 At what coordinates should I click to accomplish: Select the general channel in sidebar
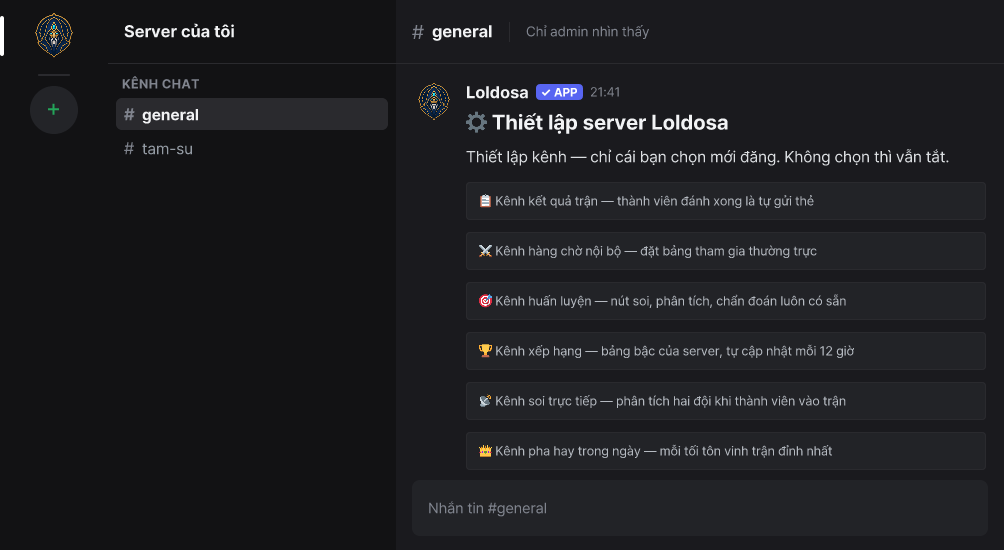[x=252, y=115]
